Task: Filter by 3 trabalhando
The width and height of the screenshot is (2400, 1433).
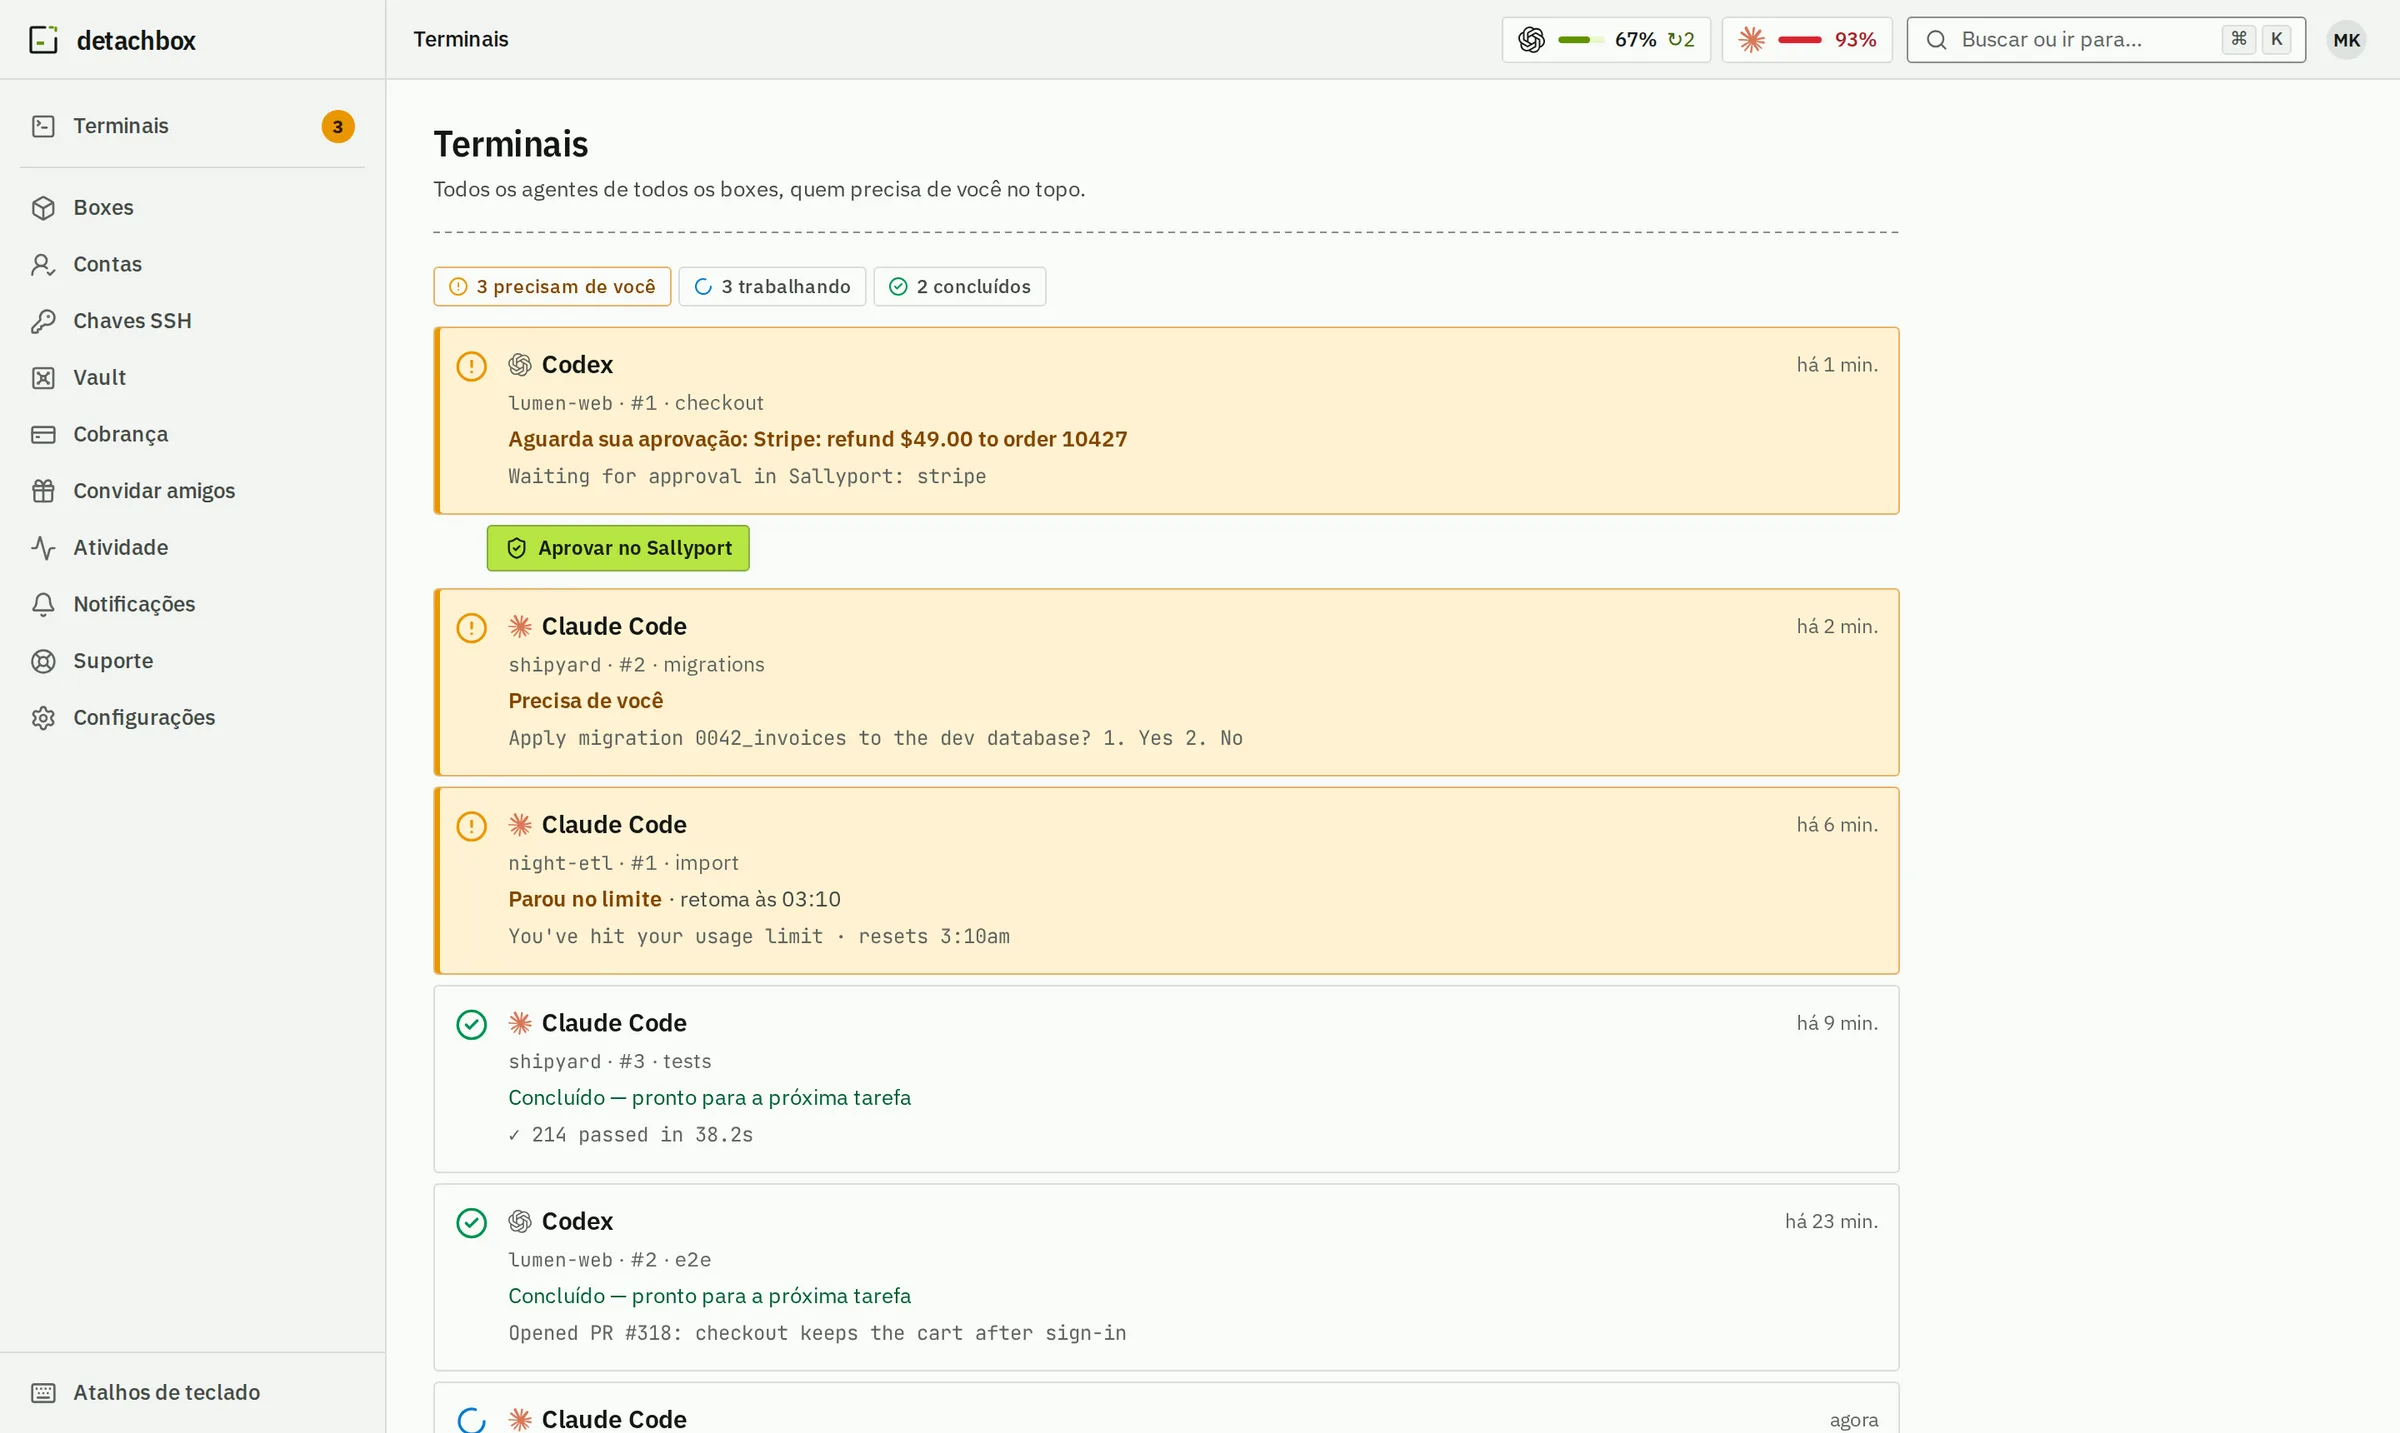Action: point(772,287)
